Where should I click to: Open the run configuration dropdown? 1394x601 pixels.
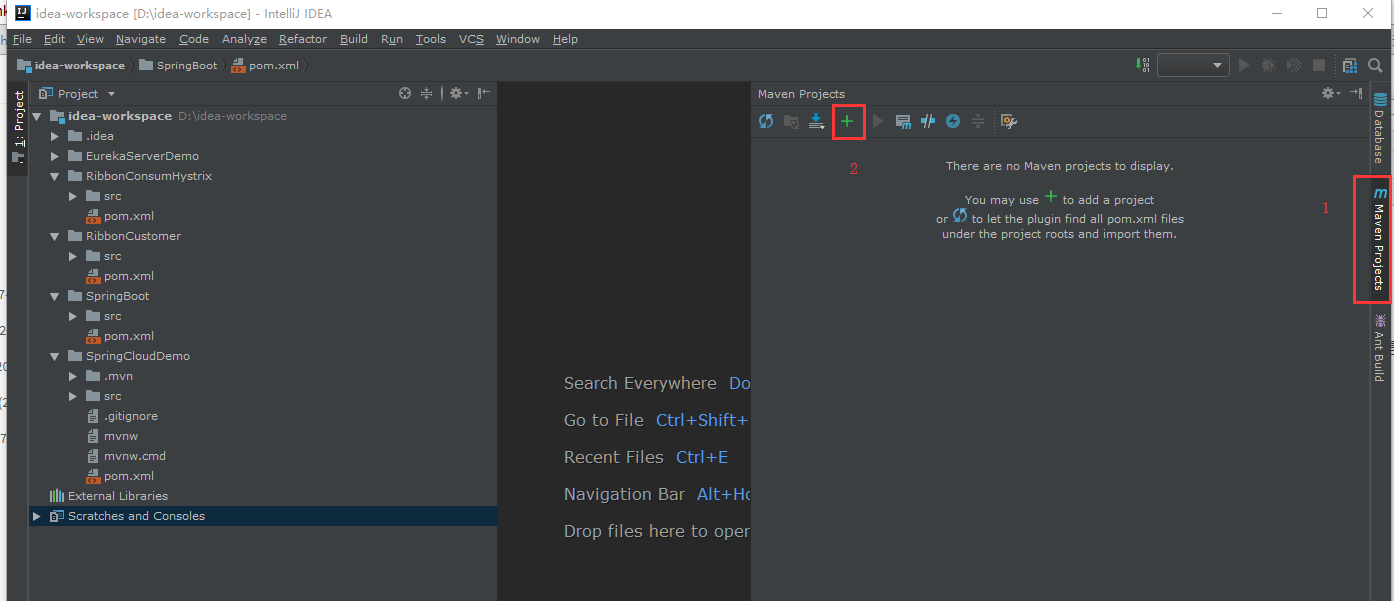[x=1192, y=65]
